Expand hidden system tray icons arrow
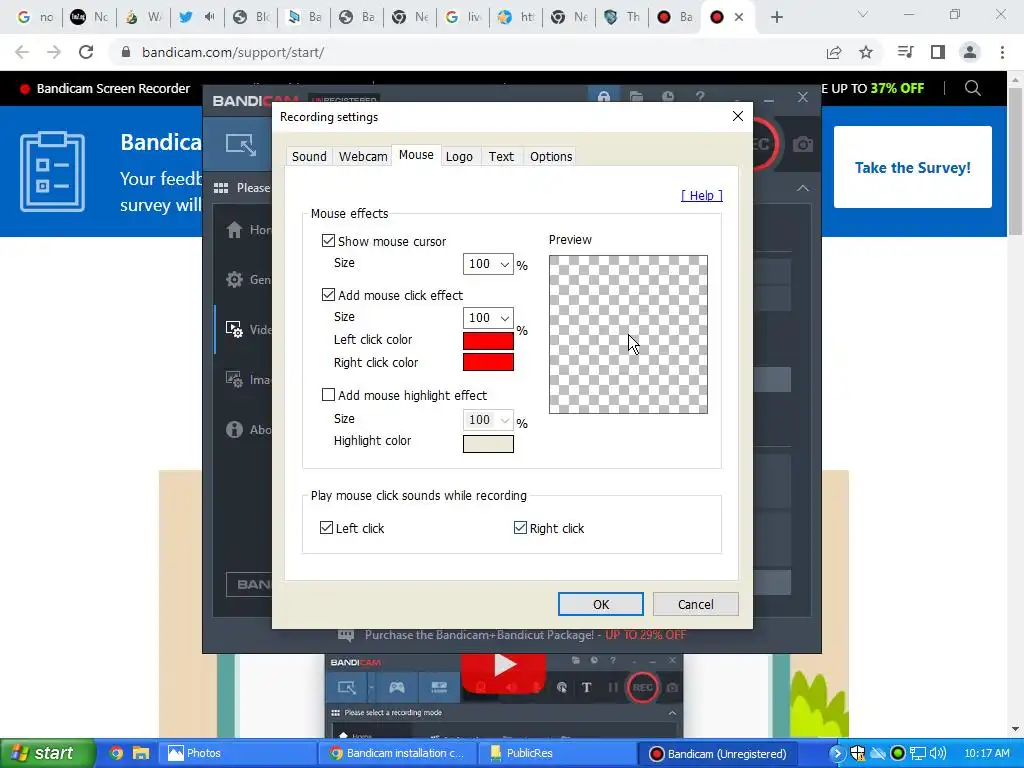This screenshot has width=1024, height=768. [x=837, y=753]
